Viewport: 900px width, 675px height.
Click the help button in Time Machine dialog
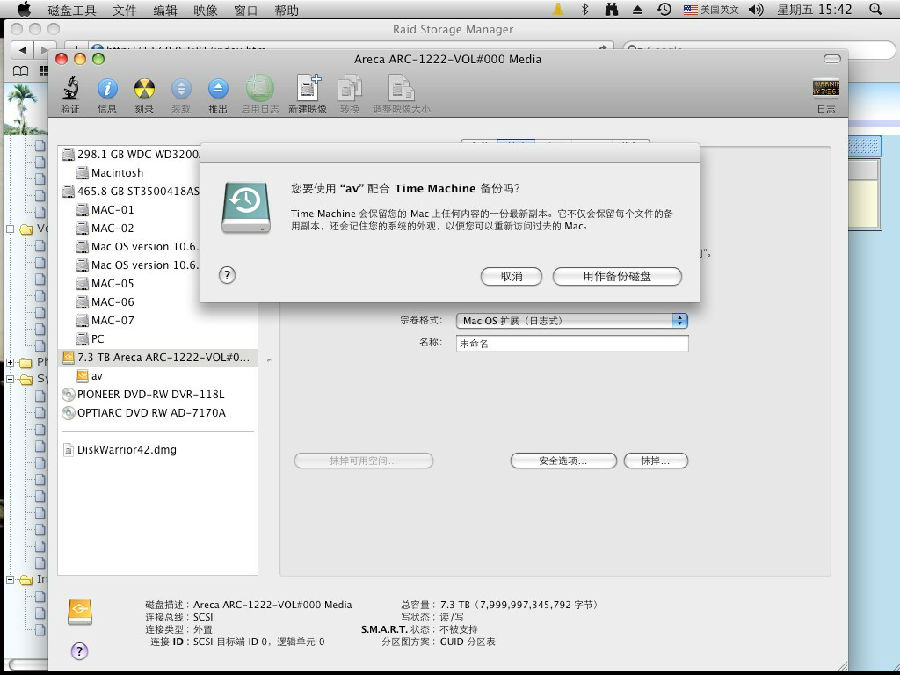[x=227, y=275]
